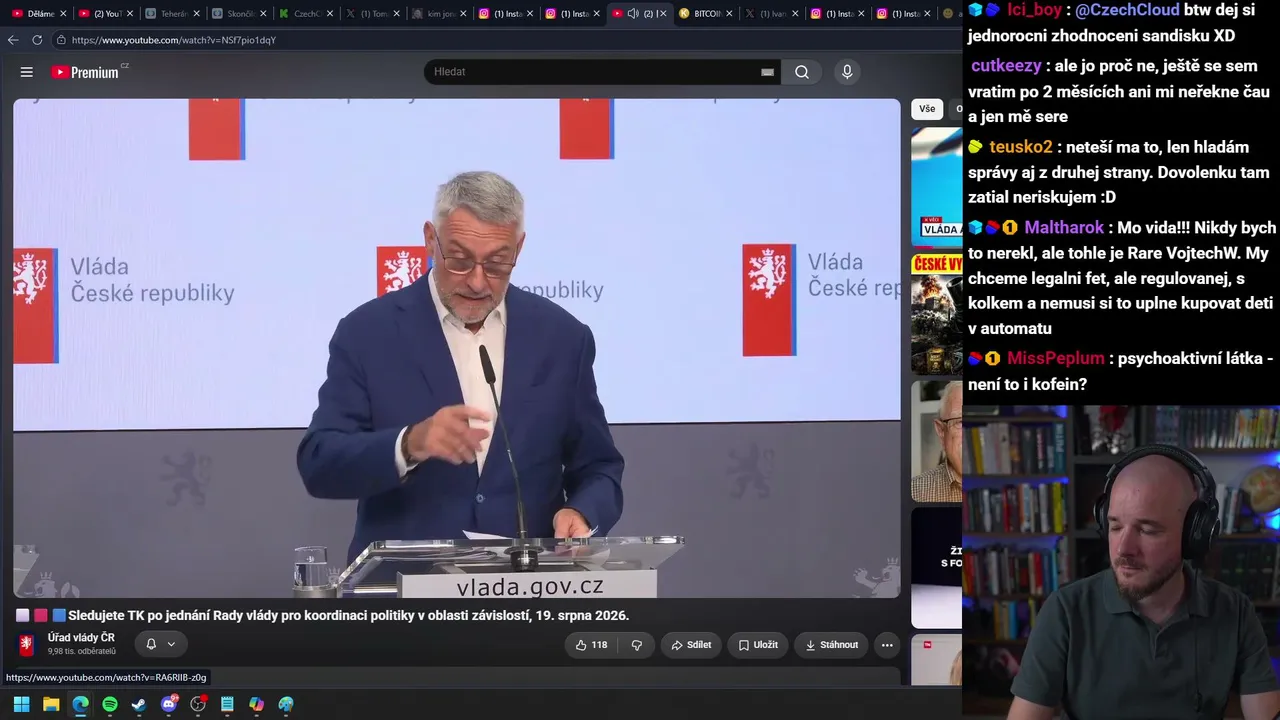Save the video with Uložit

click(x=758, y=645)
